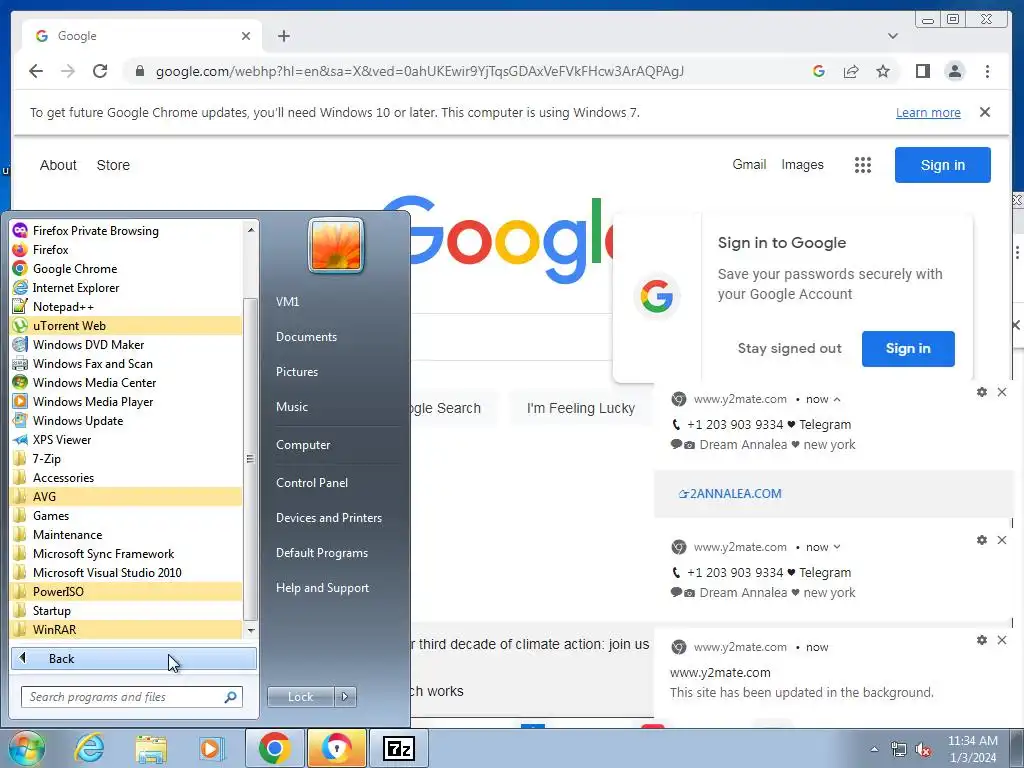Open the Chrome profile avatar

pyautogui.click(x=955, y=71)
